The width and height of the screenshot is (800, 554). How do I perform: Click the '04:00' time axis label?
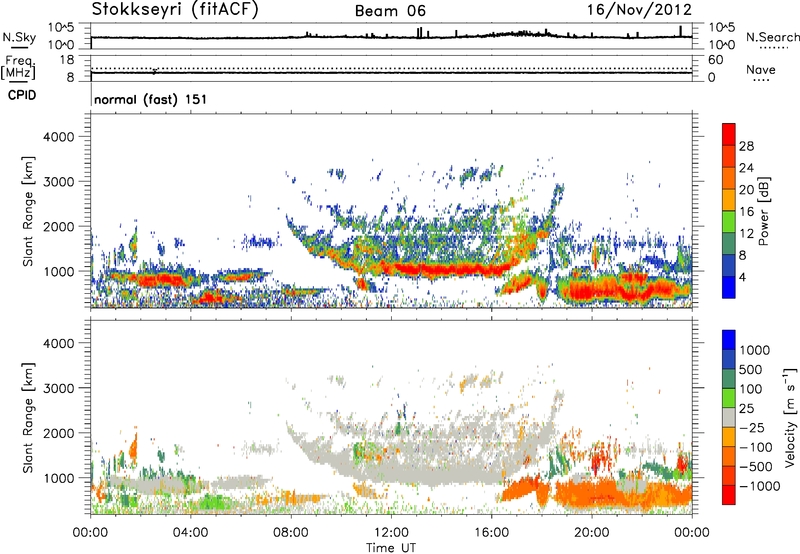190,533
